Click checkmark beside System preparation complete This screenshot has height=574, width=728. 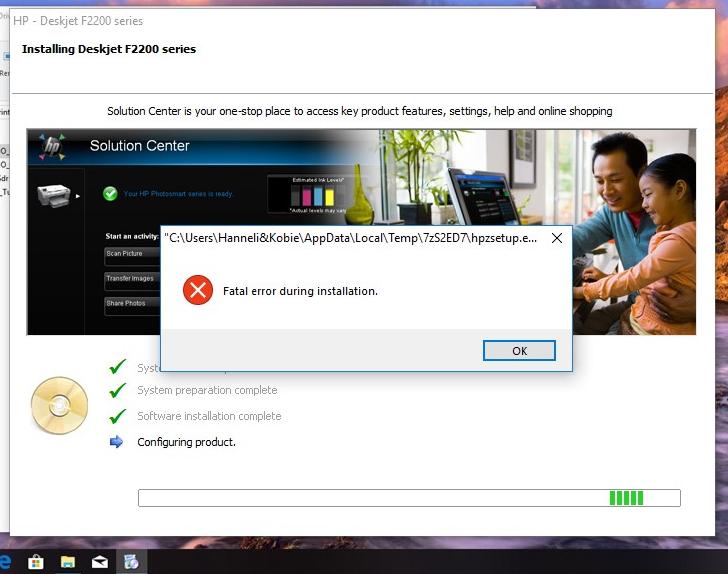117,390
